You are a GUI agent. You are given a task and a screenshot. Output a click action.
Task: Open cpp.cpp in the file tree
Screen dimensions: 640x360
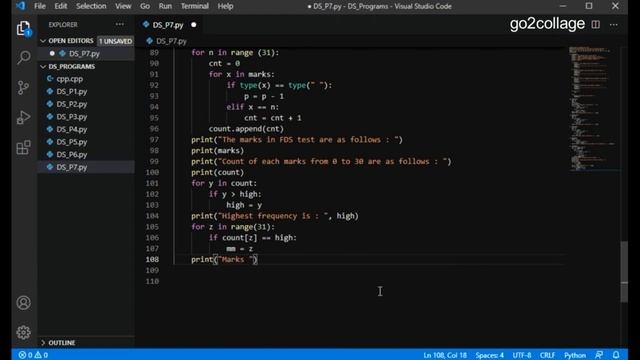[87, 79]
